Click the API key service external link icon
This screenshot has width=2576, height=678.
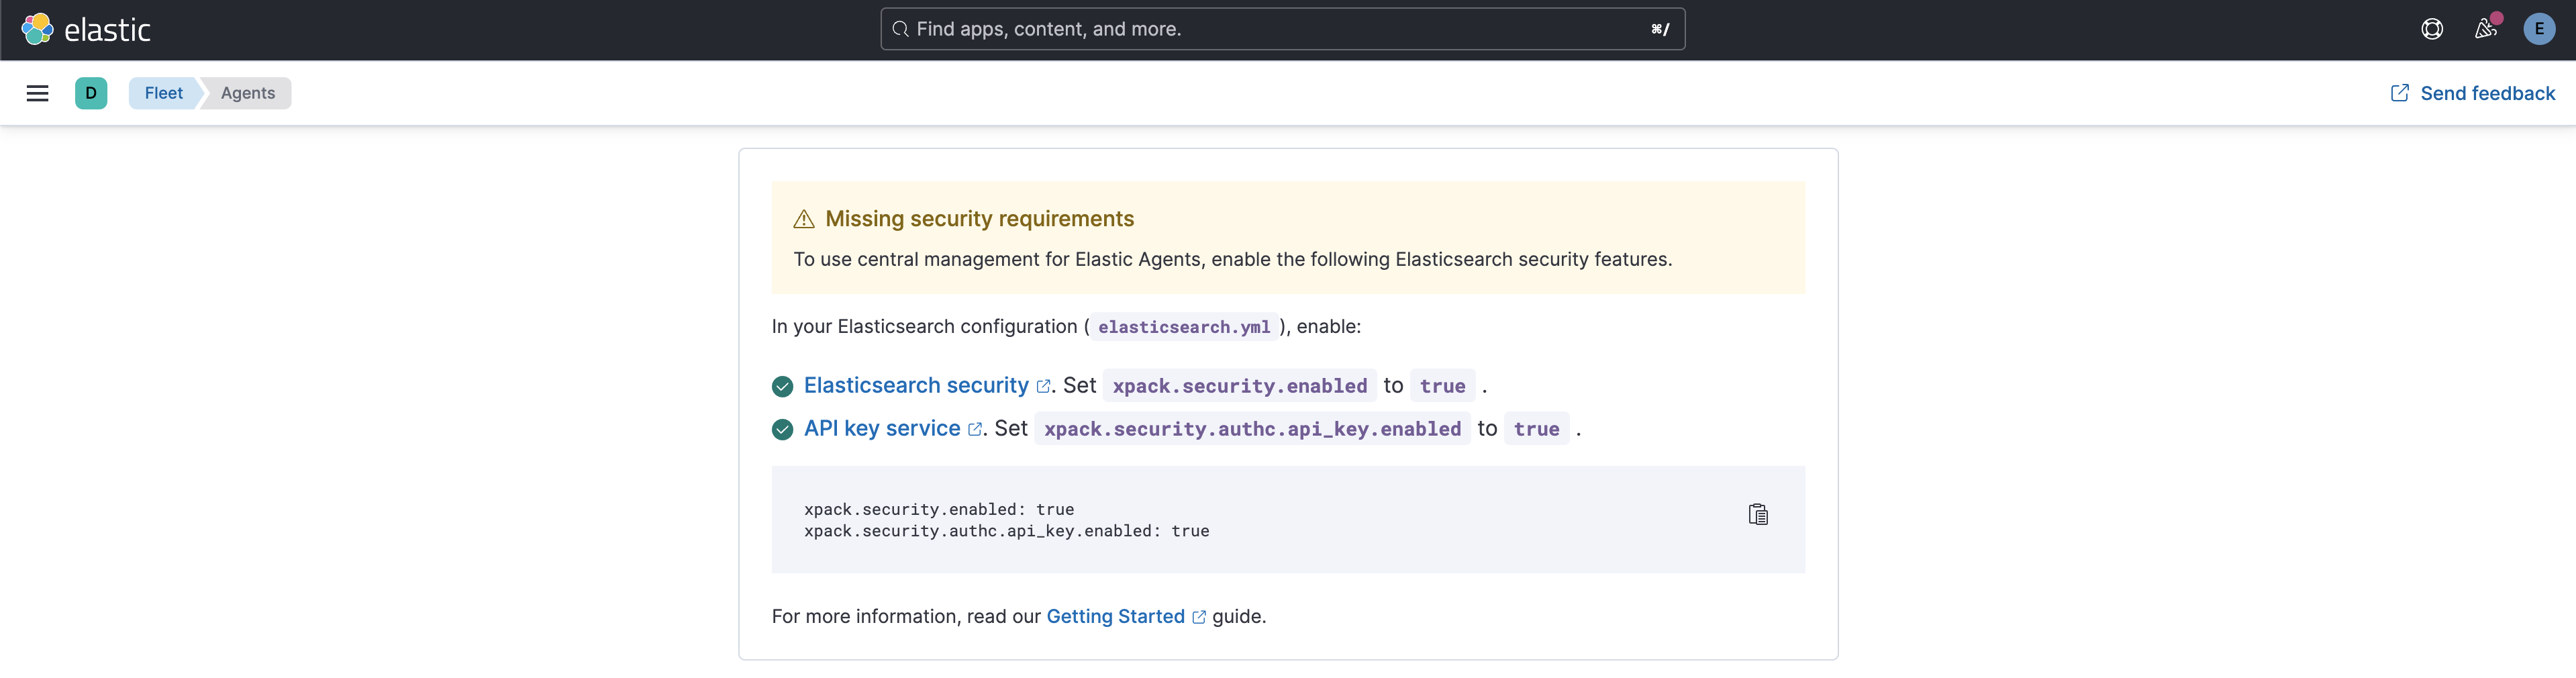[975, 430]
